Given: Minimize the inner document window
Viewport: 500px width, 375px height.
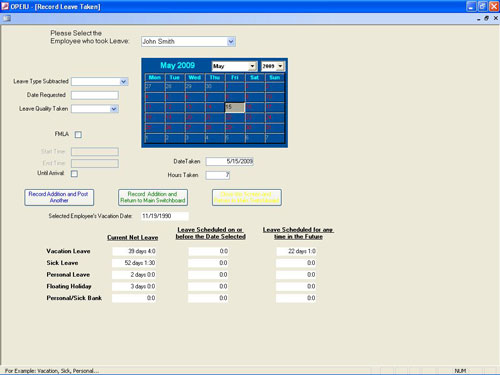Looking at the screenshot, I should (479, 19).
